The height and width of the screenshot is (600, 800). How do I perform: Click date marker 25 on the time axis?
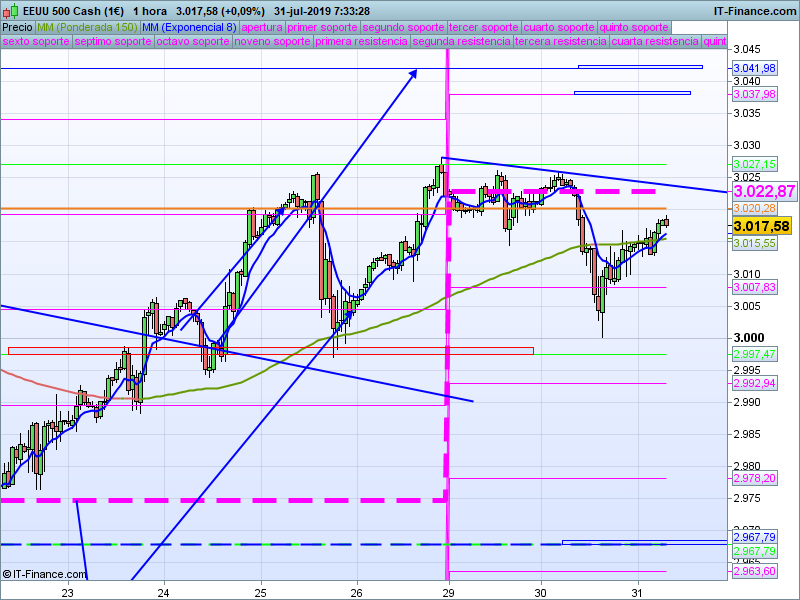pyautogui.click(x=260, y=592)
